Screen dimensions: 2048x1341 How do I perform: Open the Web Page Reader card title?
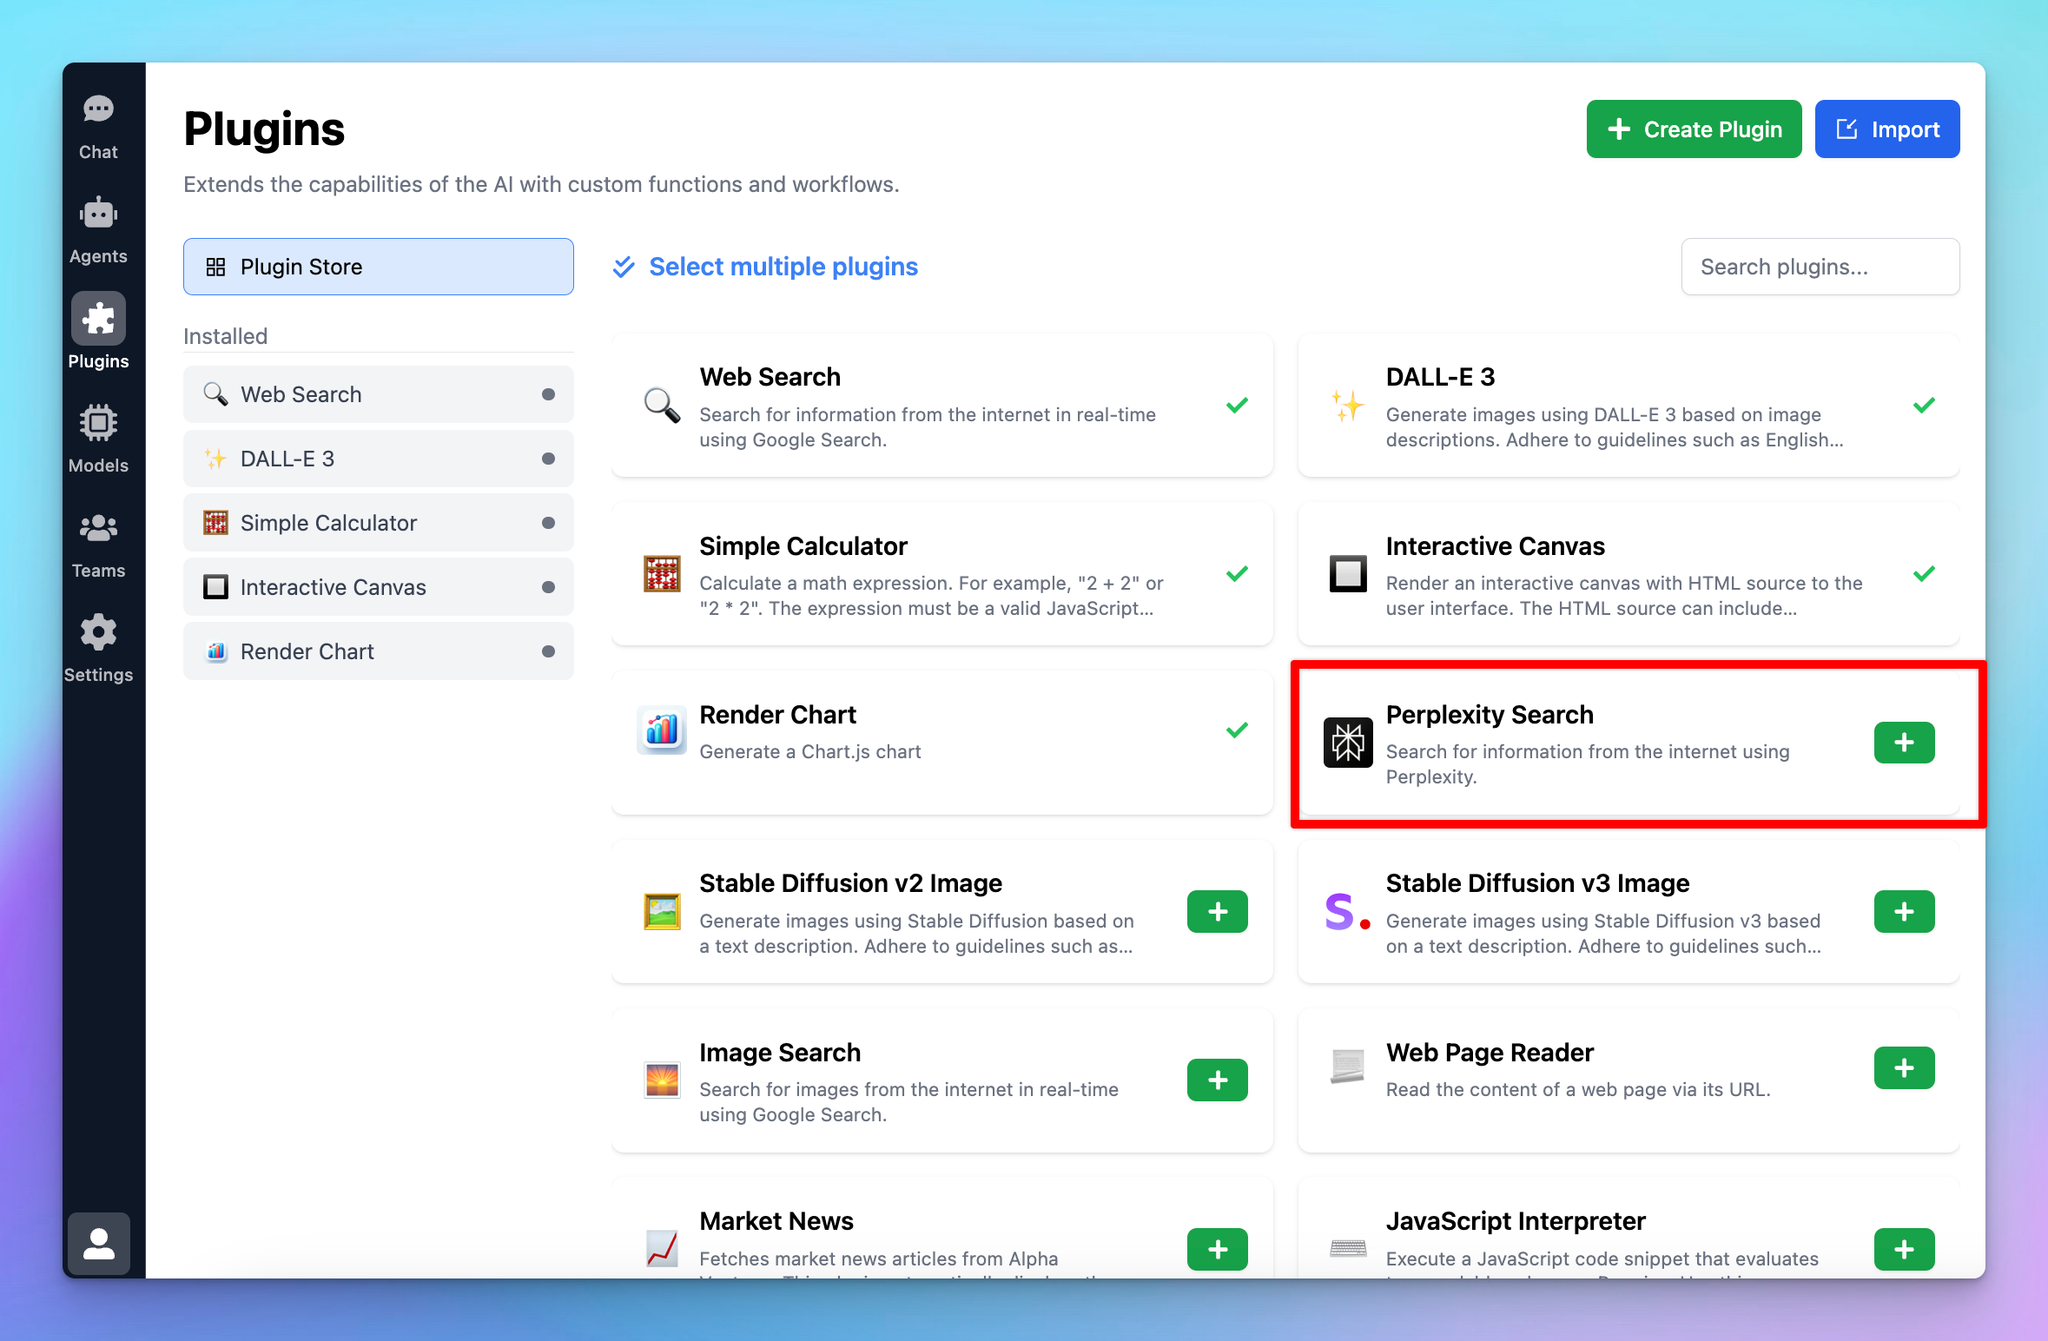tap(1489, 1053)
